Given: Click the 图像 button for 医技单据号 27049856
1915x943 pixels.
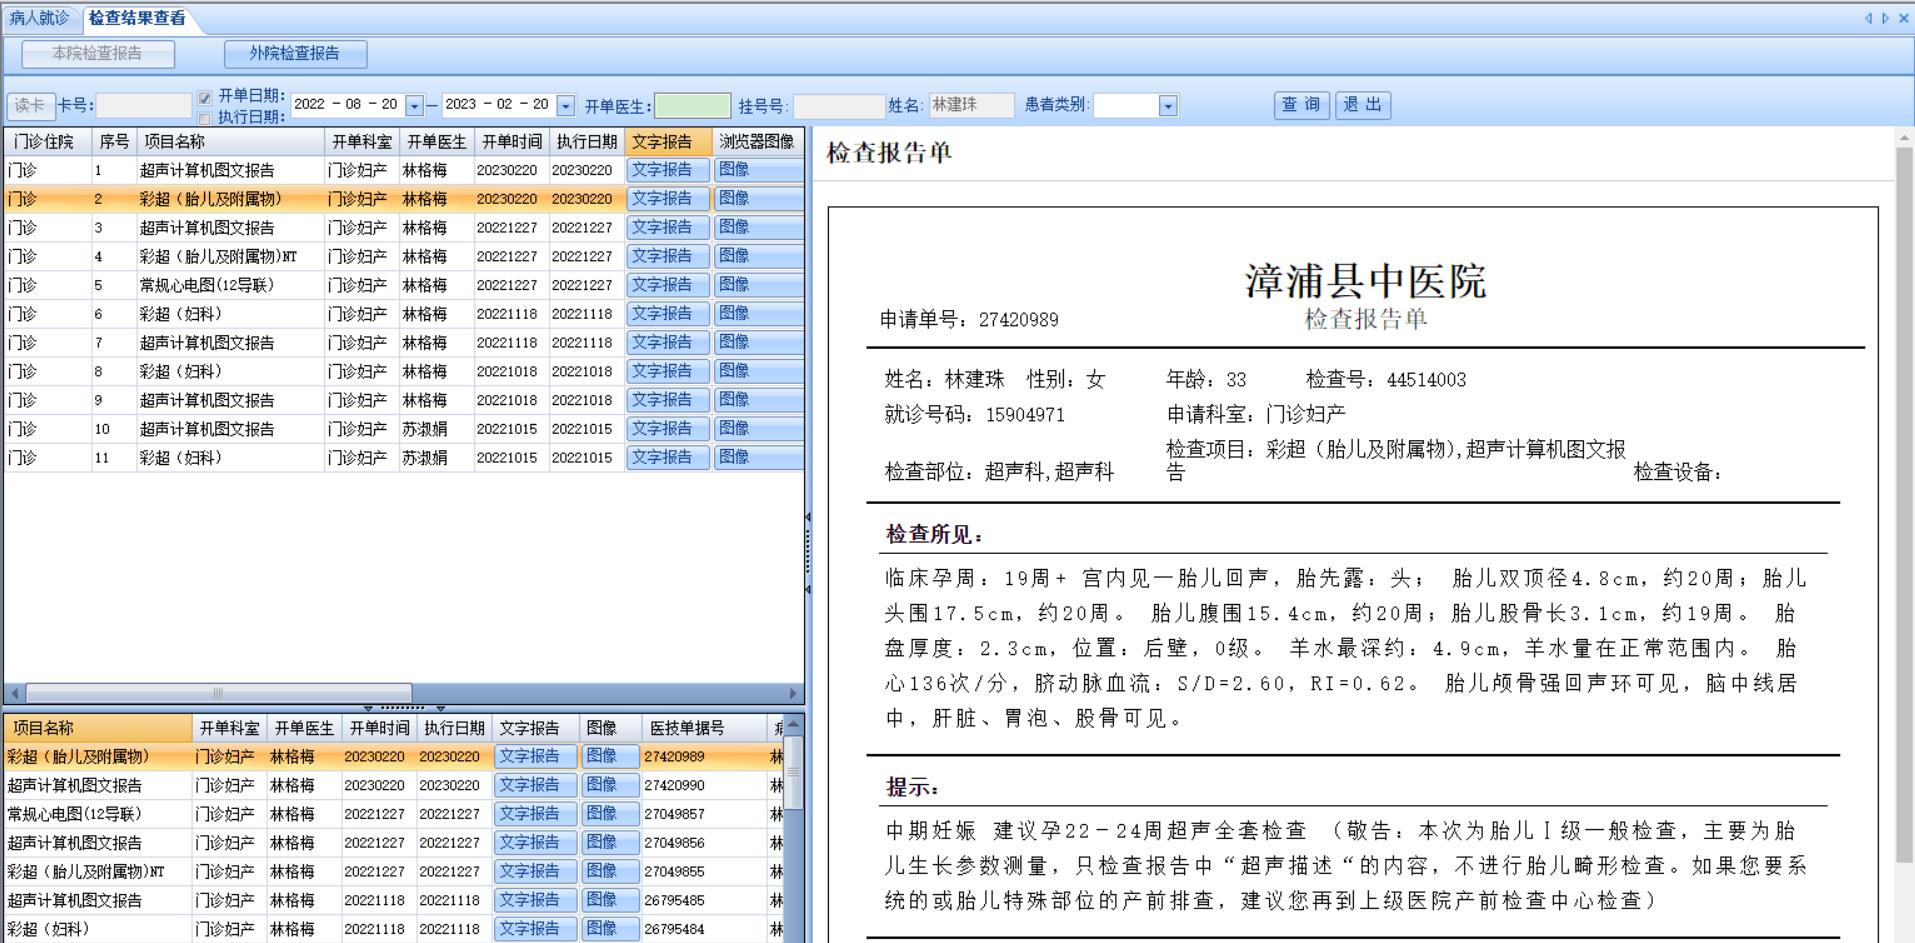Looking at the screenshot, I should pos(610,843).
